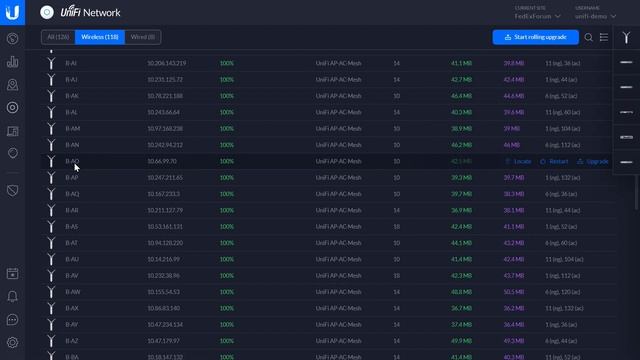This screenshot has width=640, height=360.
Task: Open device named B-AP
Action: click(72, 178)
